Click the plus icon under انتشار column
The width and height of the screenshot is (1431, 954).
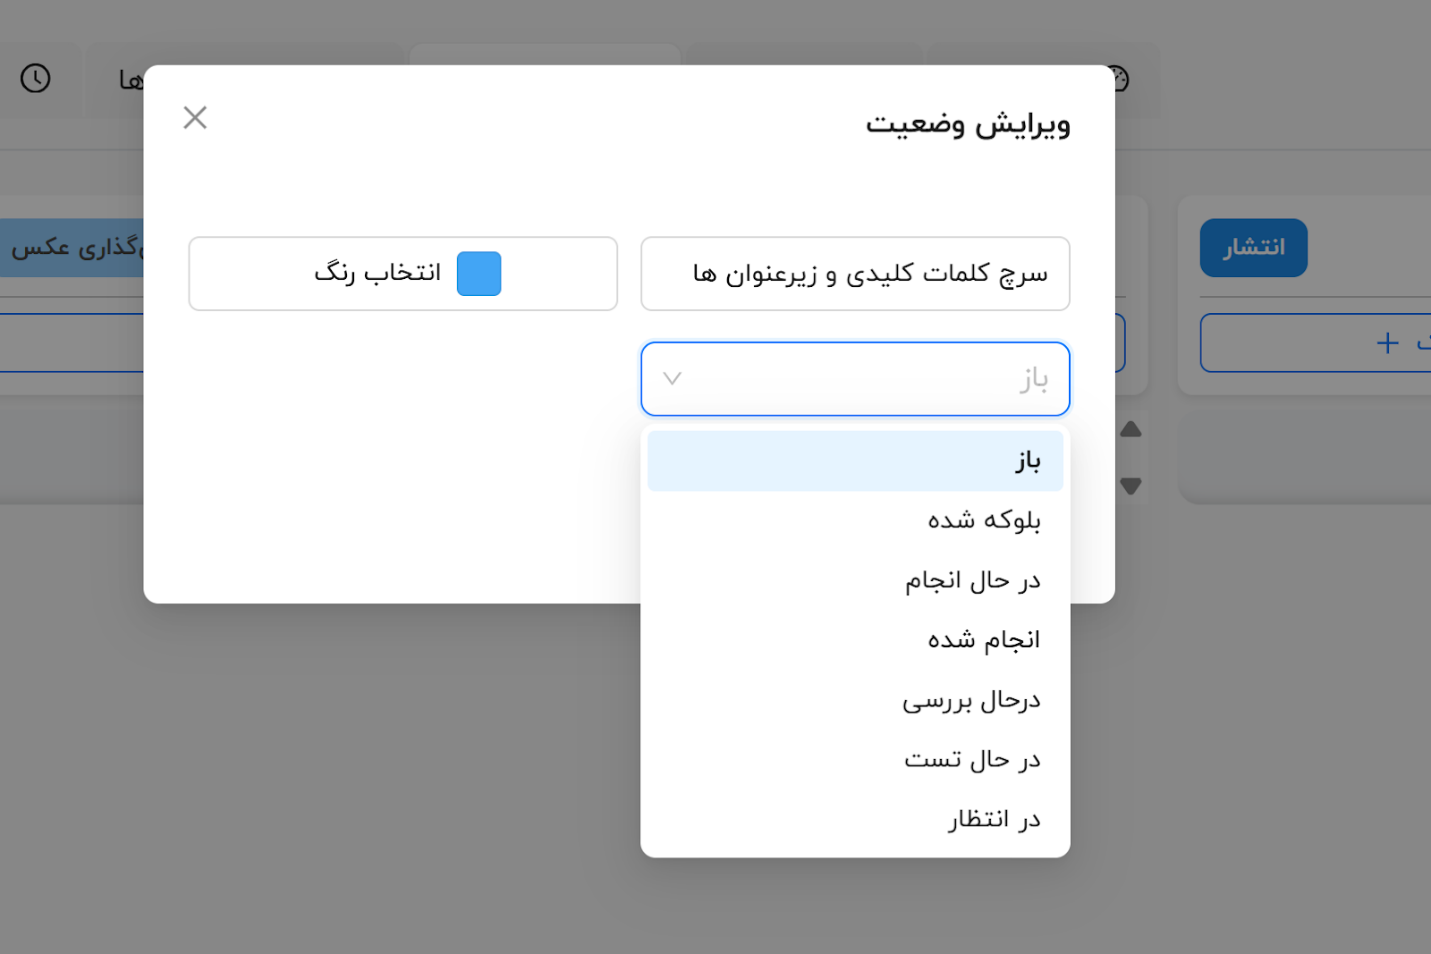point(1387,343)
